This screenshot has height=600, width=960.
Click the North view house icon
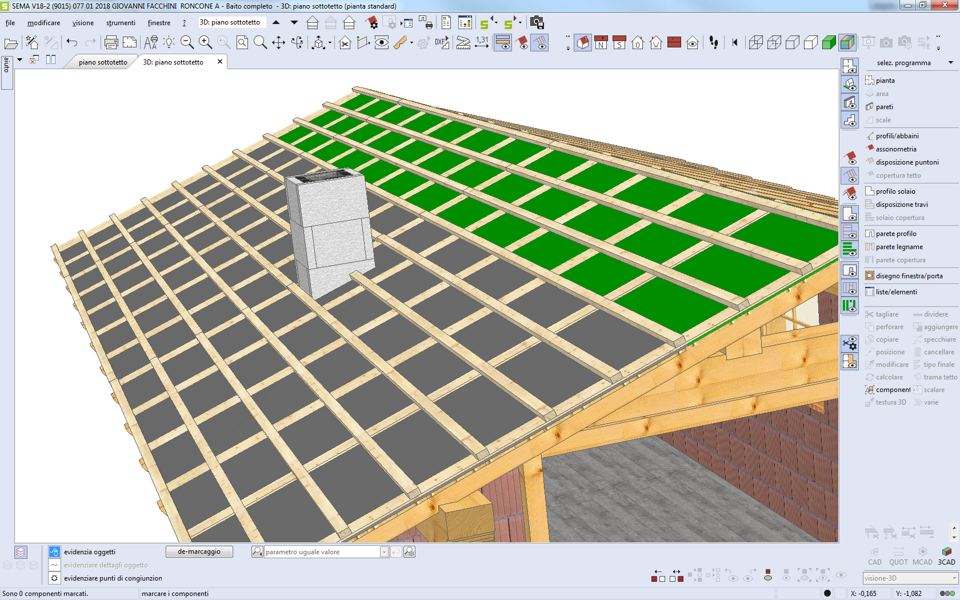601,43
